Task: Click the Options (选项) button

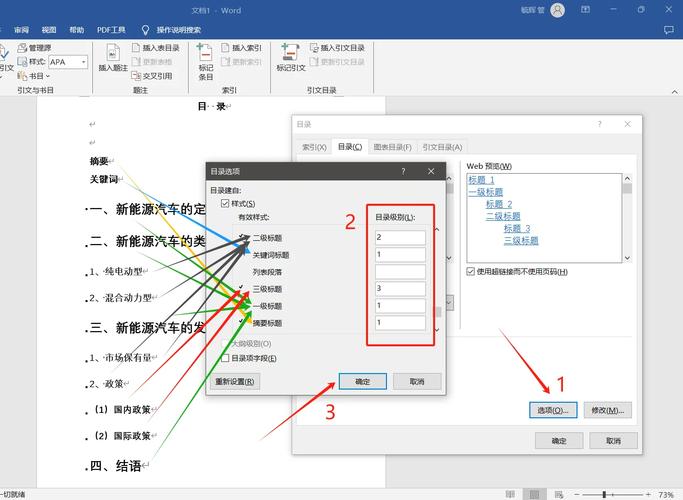Action: click(553, 410)
